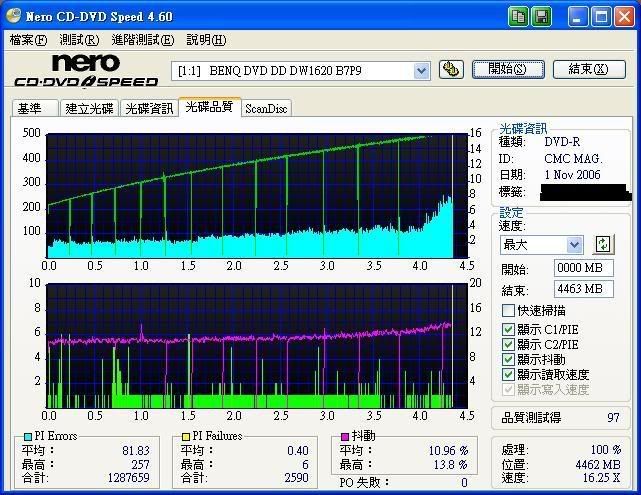Click the upper PI Errors graph
641x495 pixels.
(257, 196)
